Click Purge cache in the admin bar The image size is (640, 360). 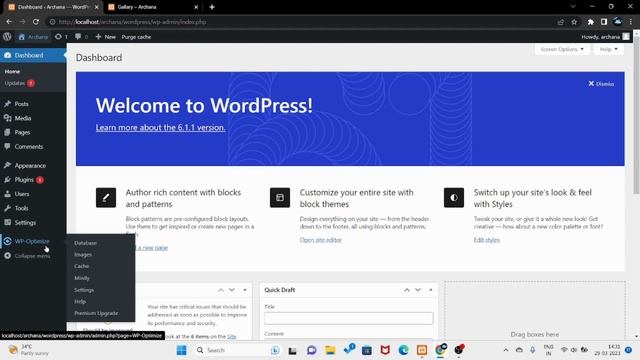coord(136,37)
